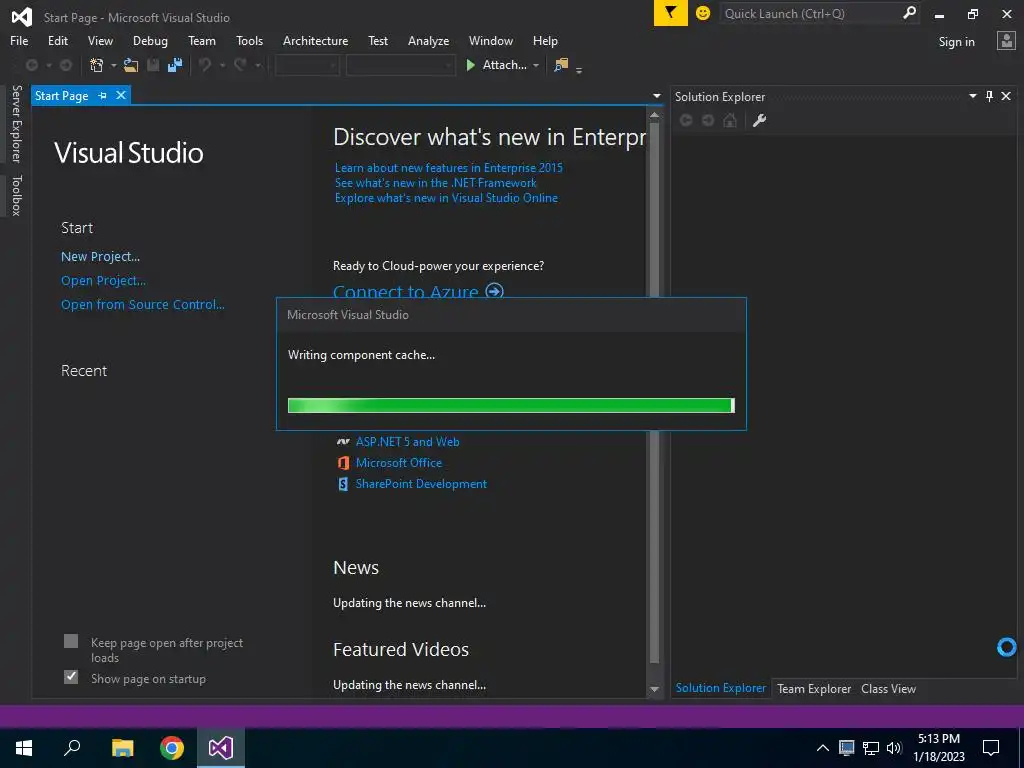This screenshot has width=1024, height=768.
Task: Open See what's new in .NET Framework
Action: click(436, 183)
